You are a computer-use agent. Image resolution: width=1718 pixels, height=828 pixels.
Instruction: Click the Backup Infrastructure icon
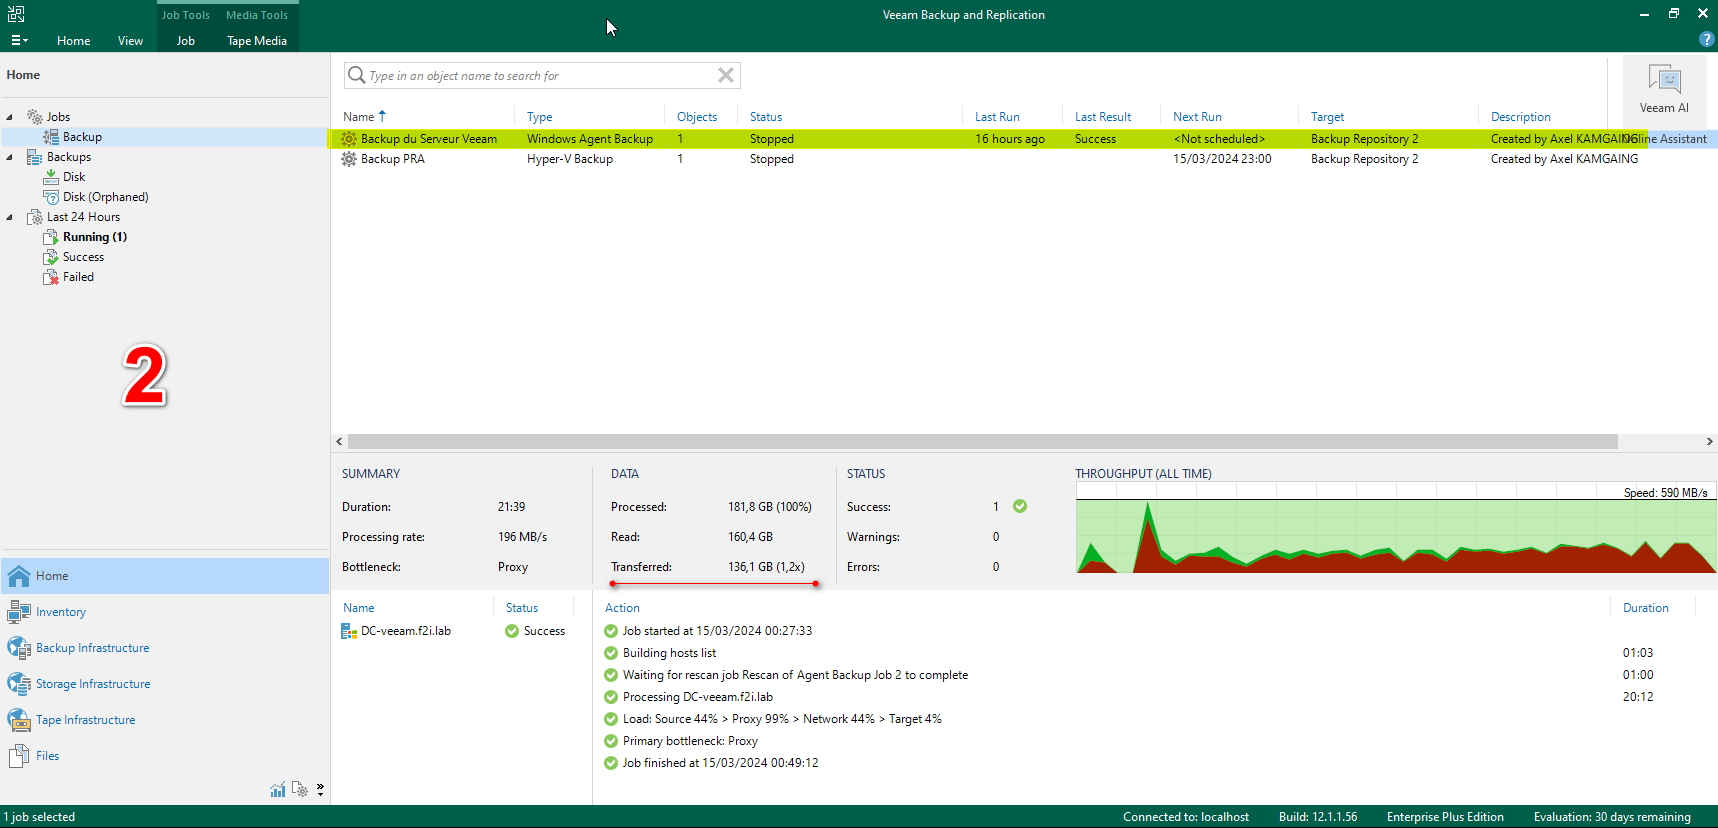coord(19,648)
